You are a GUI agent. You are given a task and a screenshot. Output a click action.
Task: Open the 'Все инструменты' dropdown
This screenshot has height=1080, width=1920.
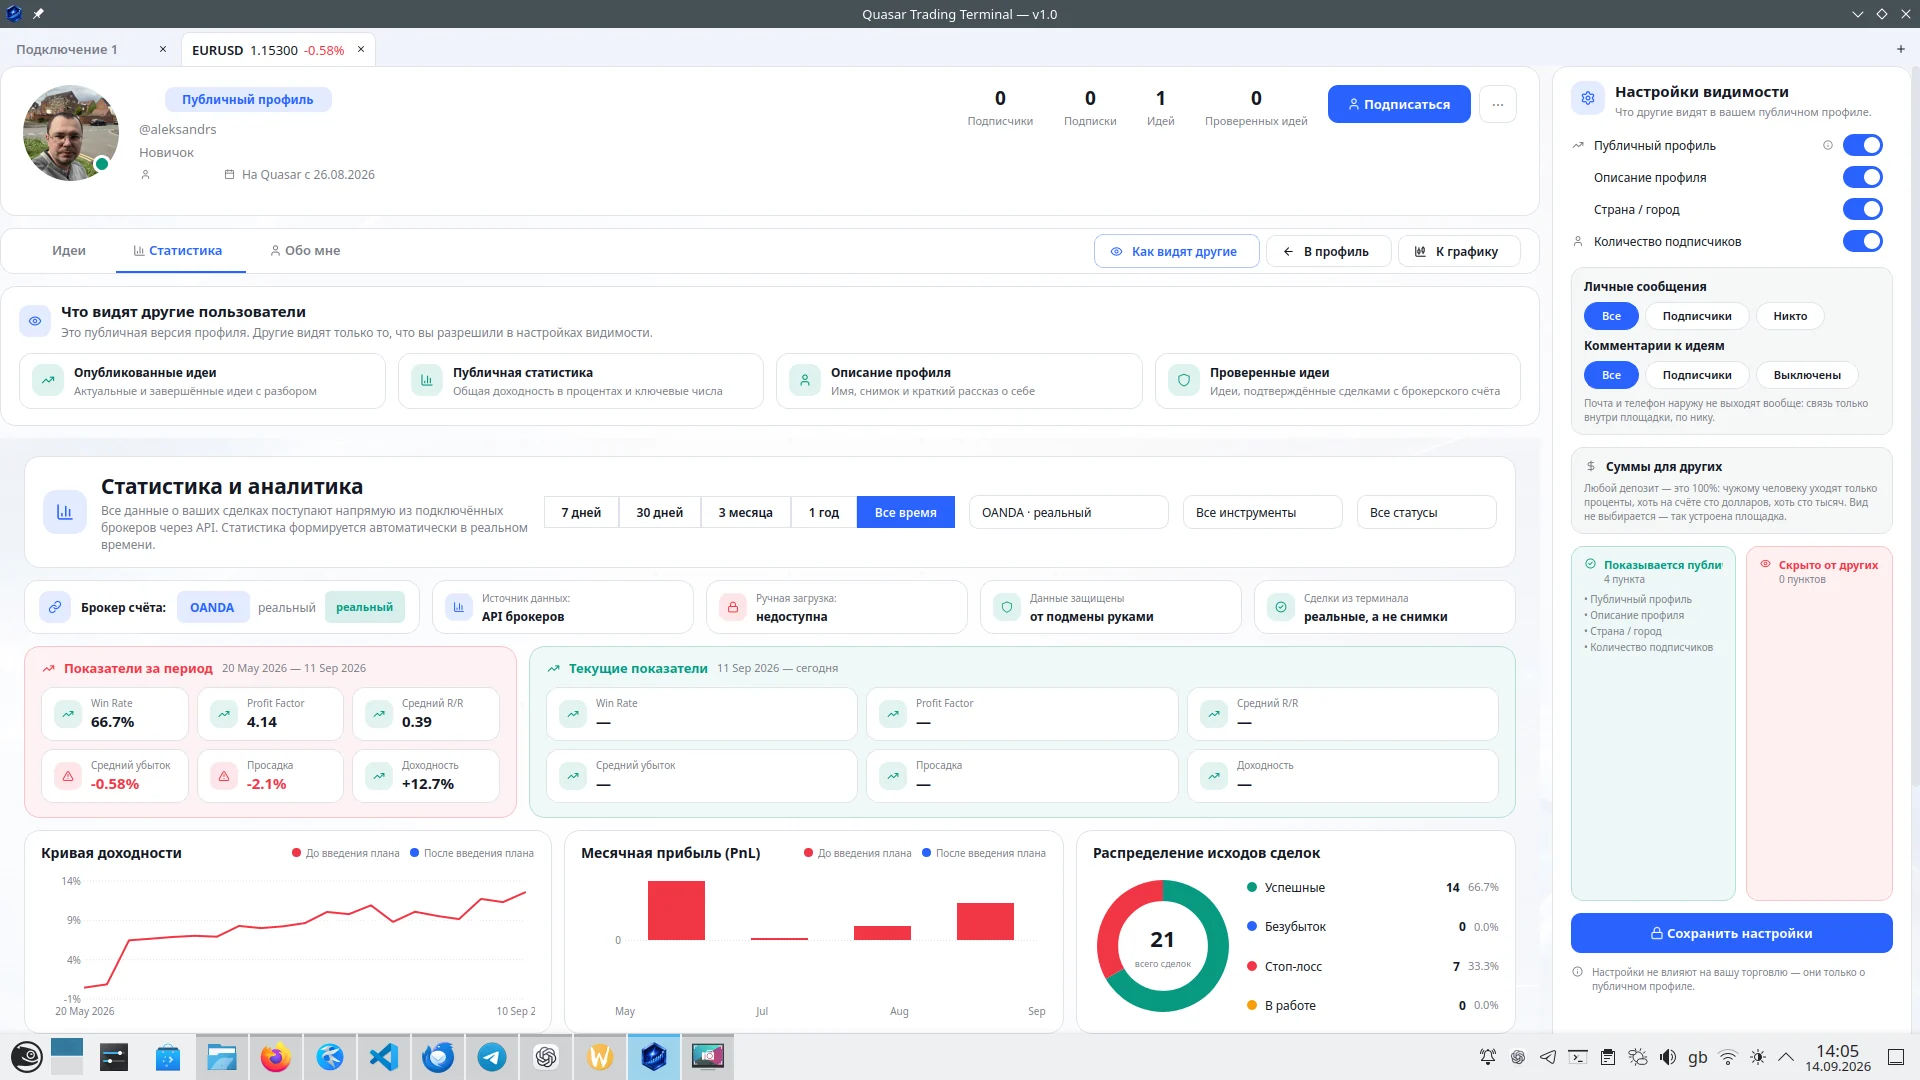point(1262,512)
